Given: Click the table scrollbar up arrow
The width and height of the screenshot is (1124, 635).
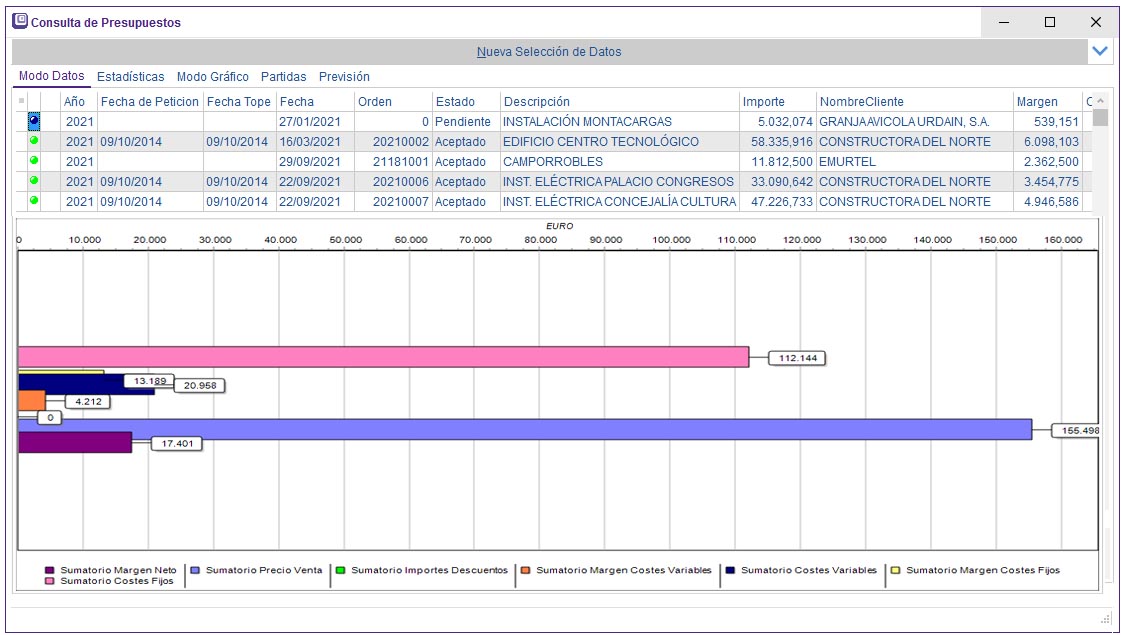Looking at the screenshot, I should pyautogui.click(x=1100, y=101).
